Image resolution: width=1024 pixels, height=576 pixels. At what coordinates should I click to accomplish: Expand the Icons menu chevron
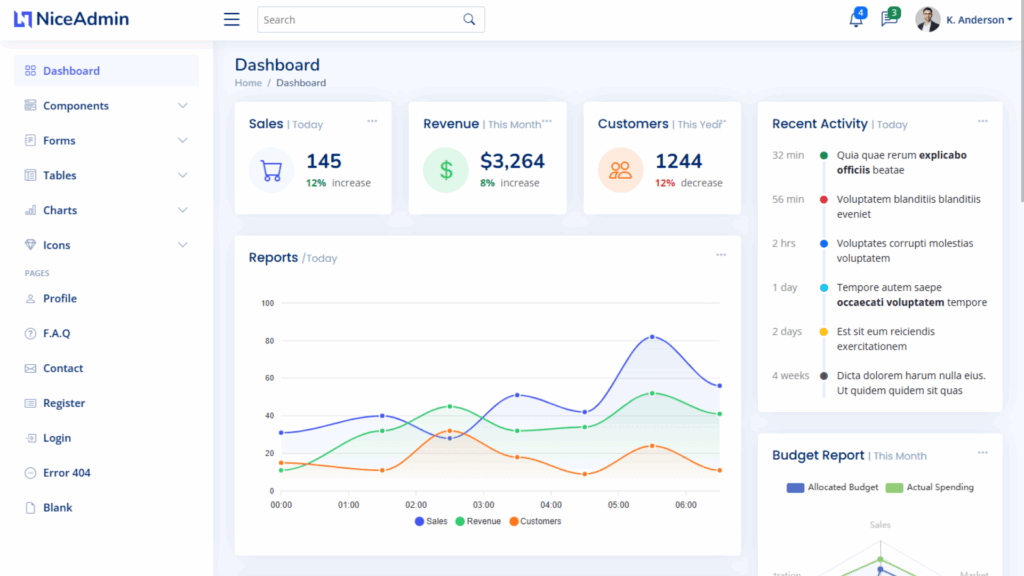(183, 245)
